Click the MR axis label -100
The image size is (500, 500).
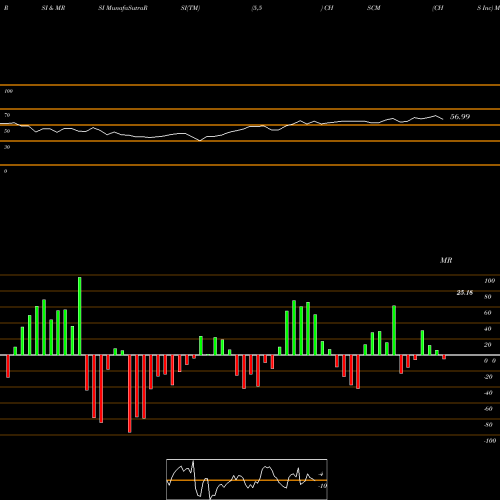pyautogui.click(x=490, y=441)
